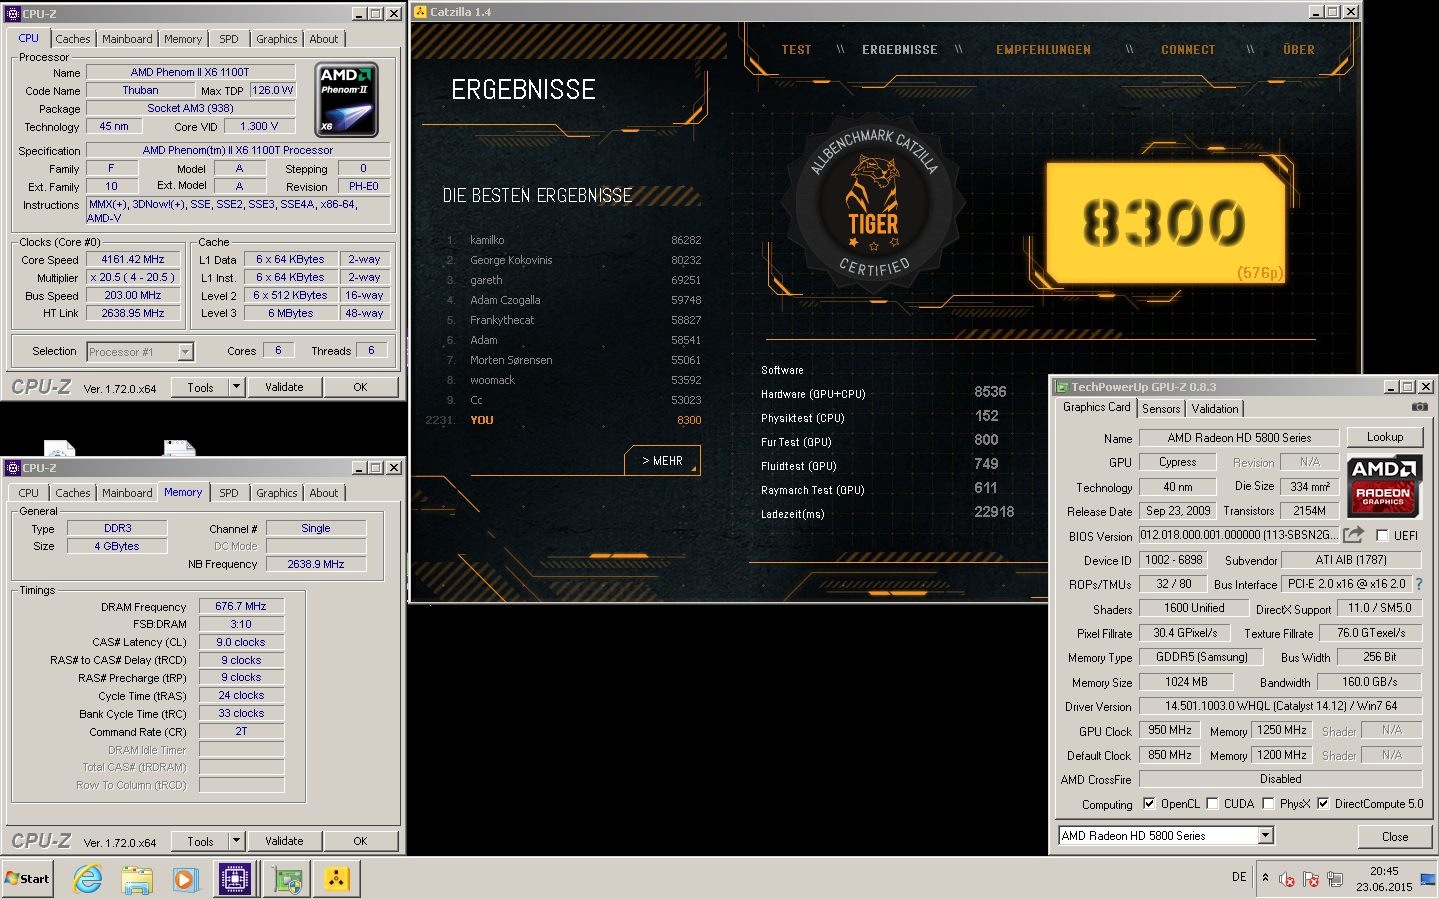Click the Catzilla title bar icon
The width and height of the screenshot is (1439, 899).
(x=420, y=12)
